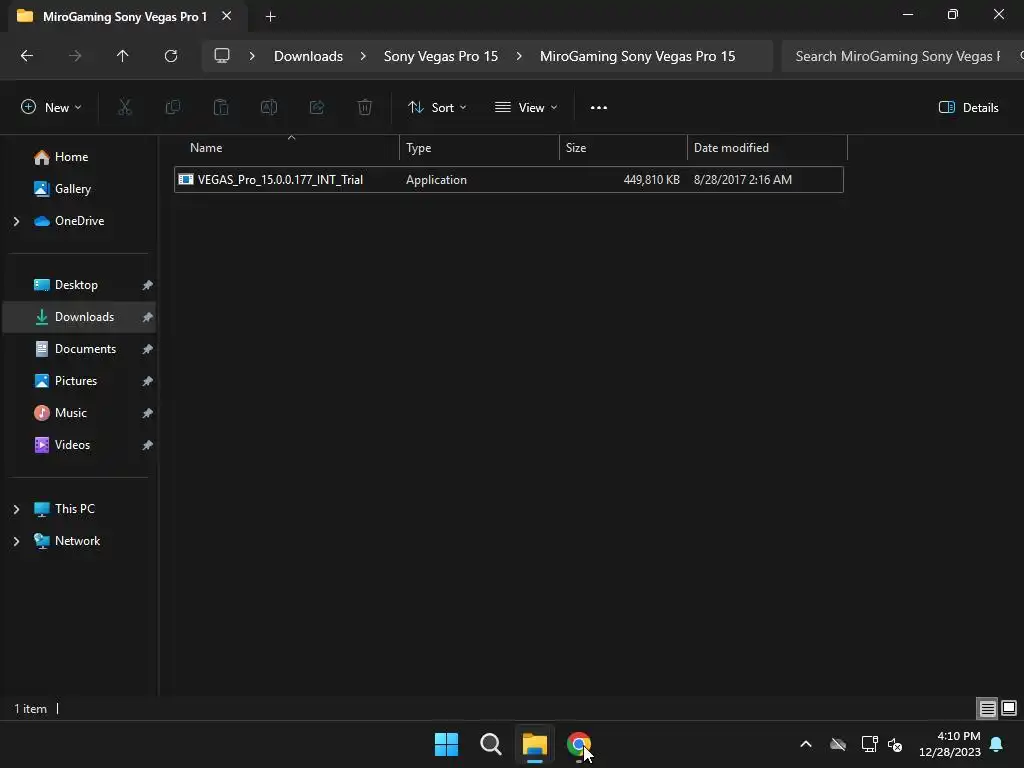Sort by the Name column header
Viewport: 1024px width, 768px height.
[x=287, y=148]
